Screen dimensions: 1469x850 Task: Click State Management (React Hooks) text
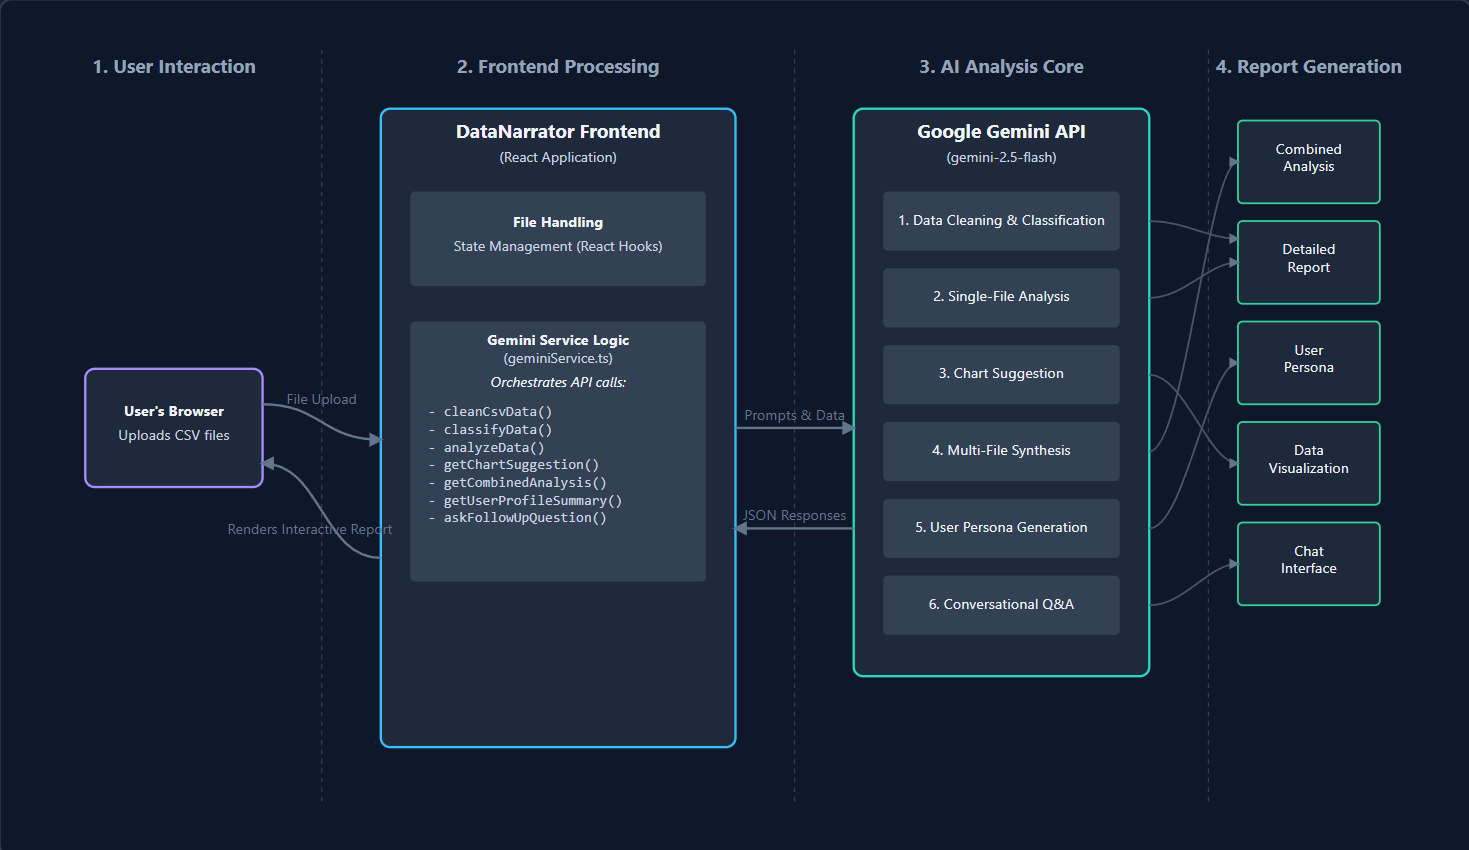click(558, 246)
